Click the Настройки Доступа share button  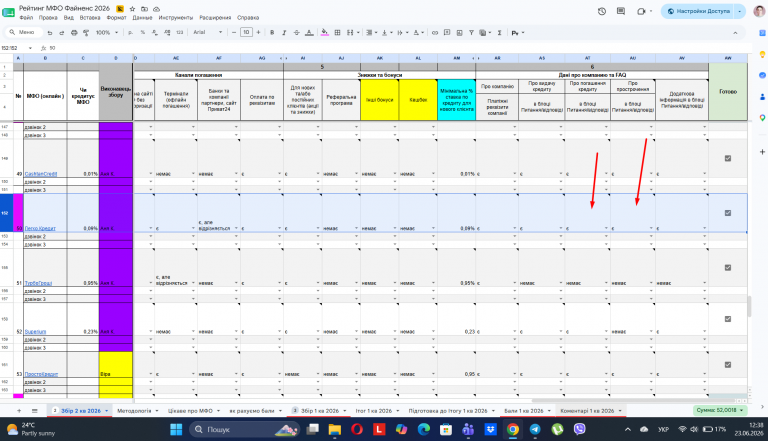(x=698, y=11)
